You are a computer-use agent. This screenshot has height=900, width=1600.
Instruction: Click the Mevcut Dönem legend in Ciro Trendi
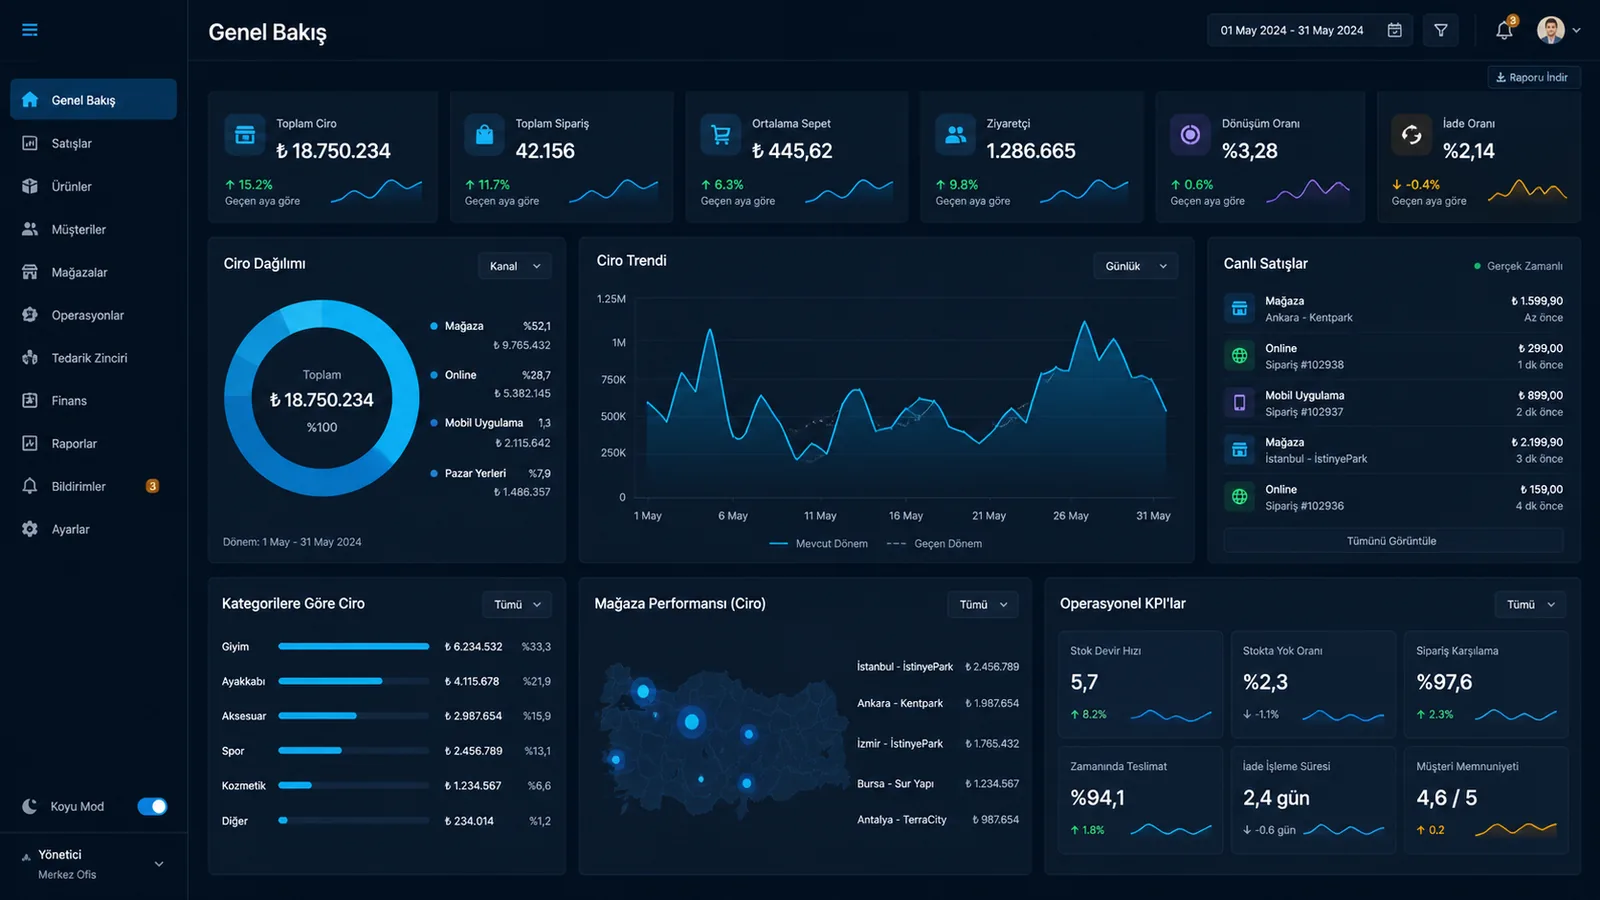[818, 544]
